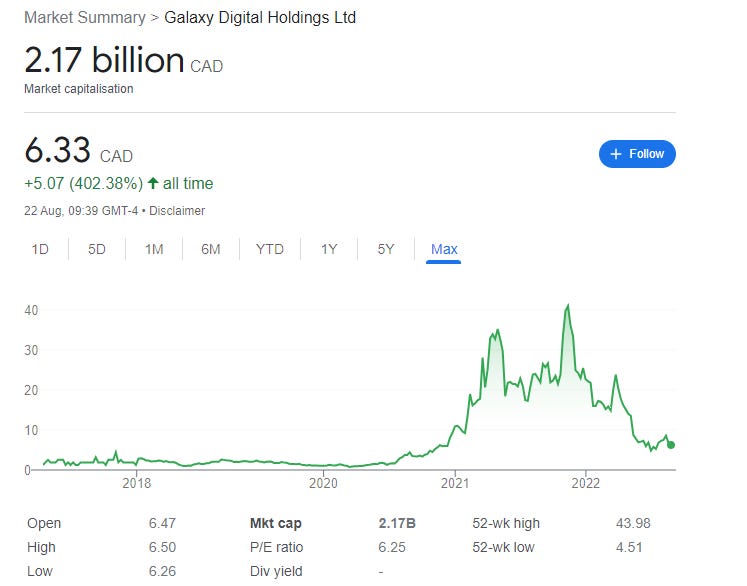Click the green up arrow beside all time
Viewport: 747px width, 586px height.
(x=153, y=183)
